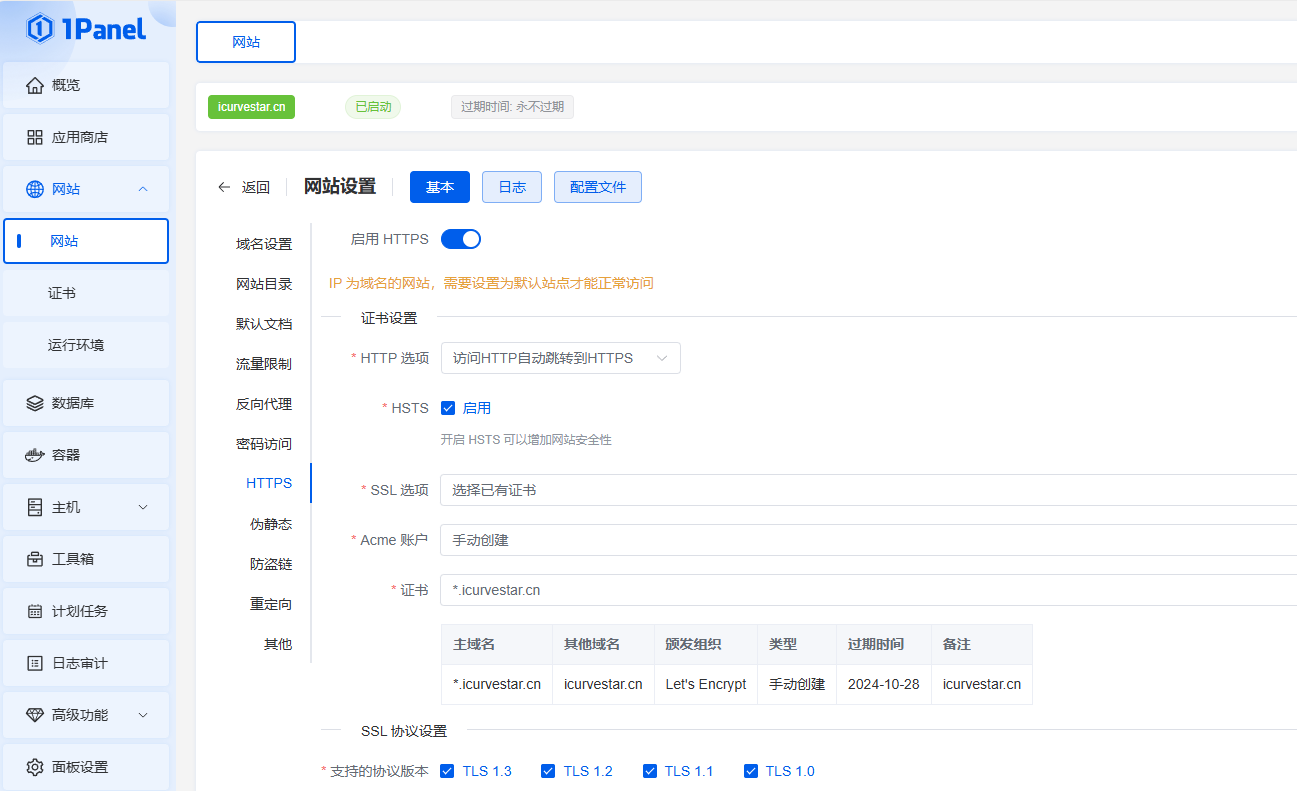Open the HTTP 选项 dropdown
Viewport: 1297px width, 791px height.
pos(560,358)
